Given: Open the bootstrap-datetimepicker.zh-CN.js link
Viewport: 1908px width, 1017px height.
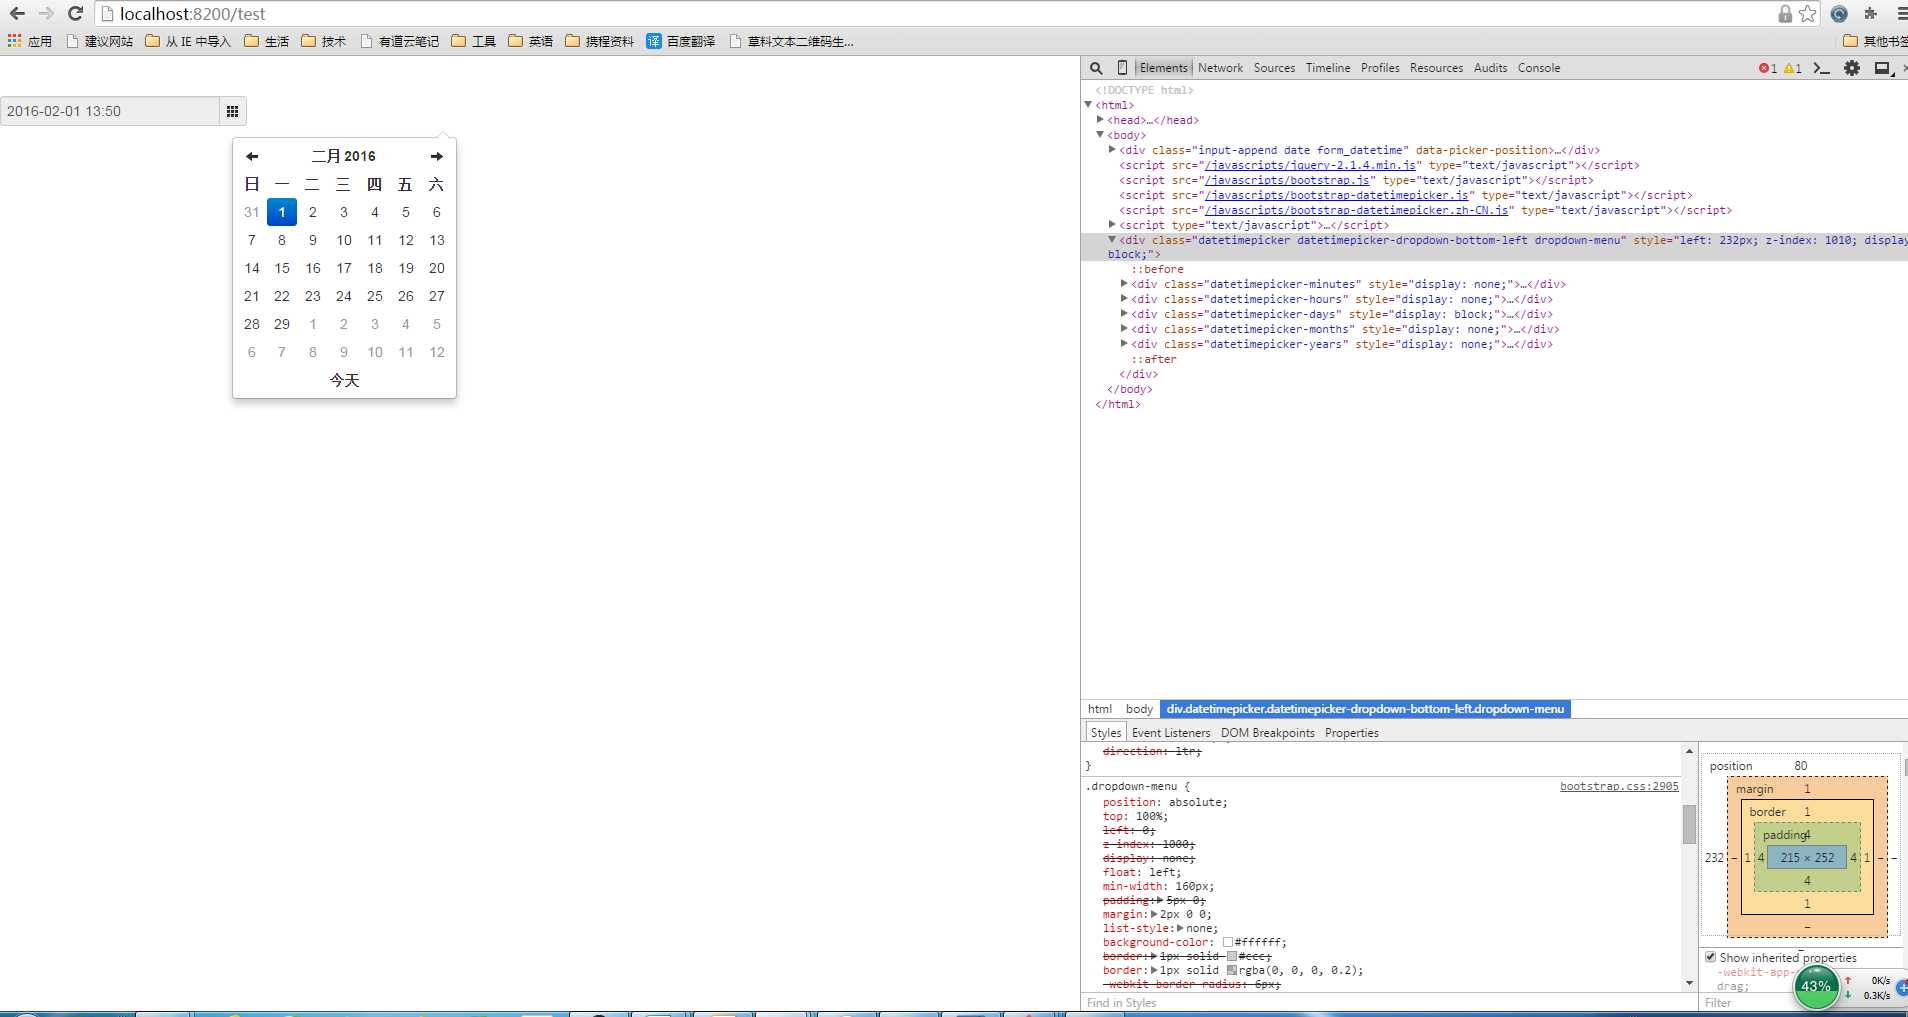Looking at the screenshot, I should pyautogui.click(x=1356, y=210).
